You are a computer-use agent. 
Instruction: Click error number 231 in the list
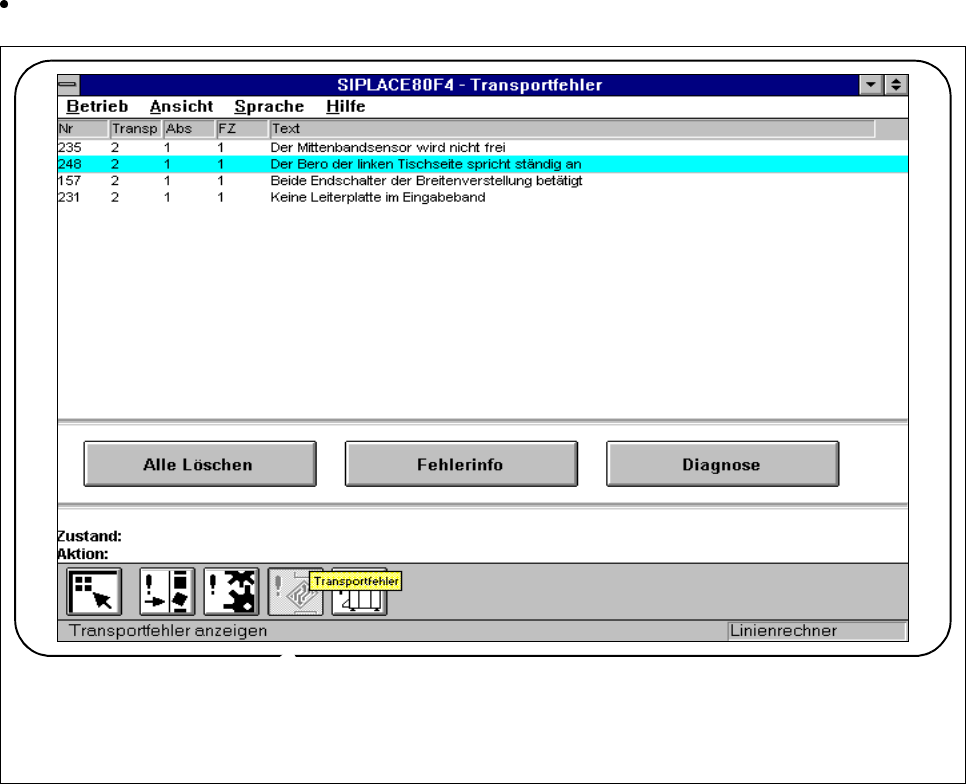[x=70, y=198]
